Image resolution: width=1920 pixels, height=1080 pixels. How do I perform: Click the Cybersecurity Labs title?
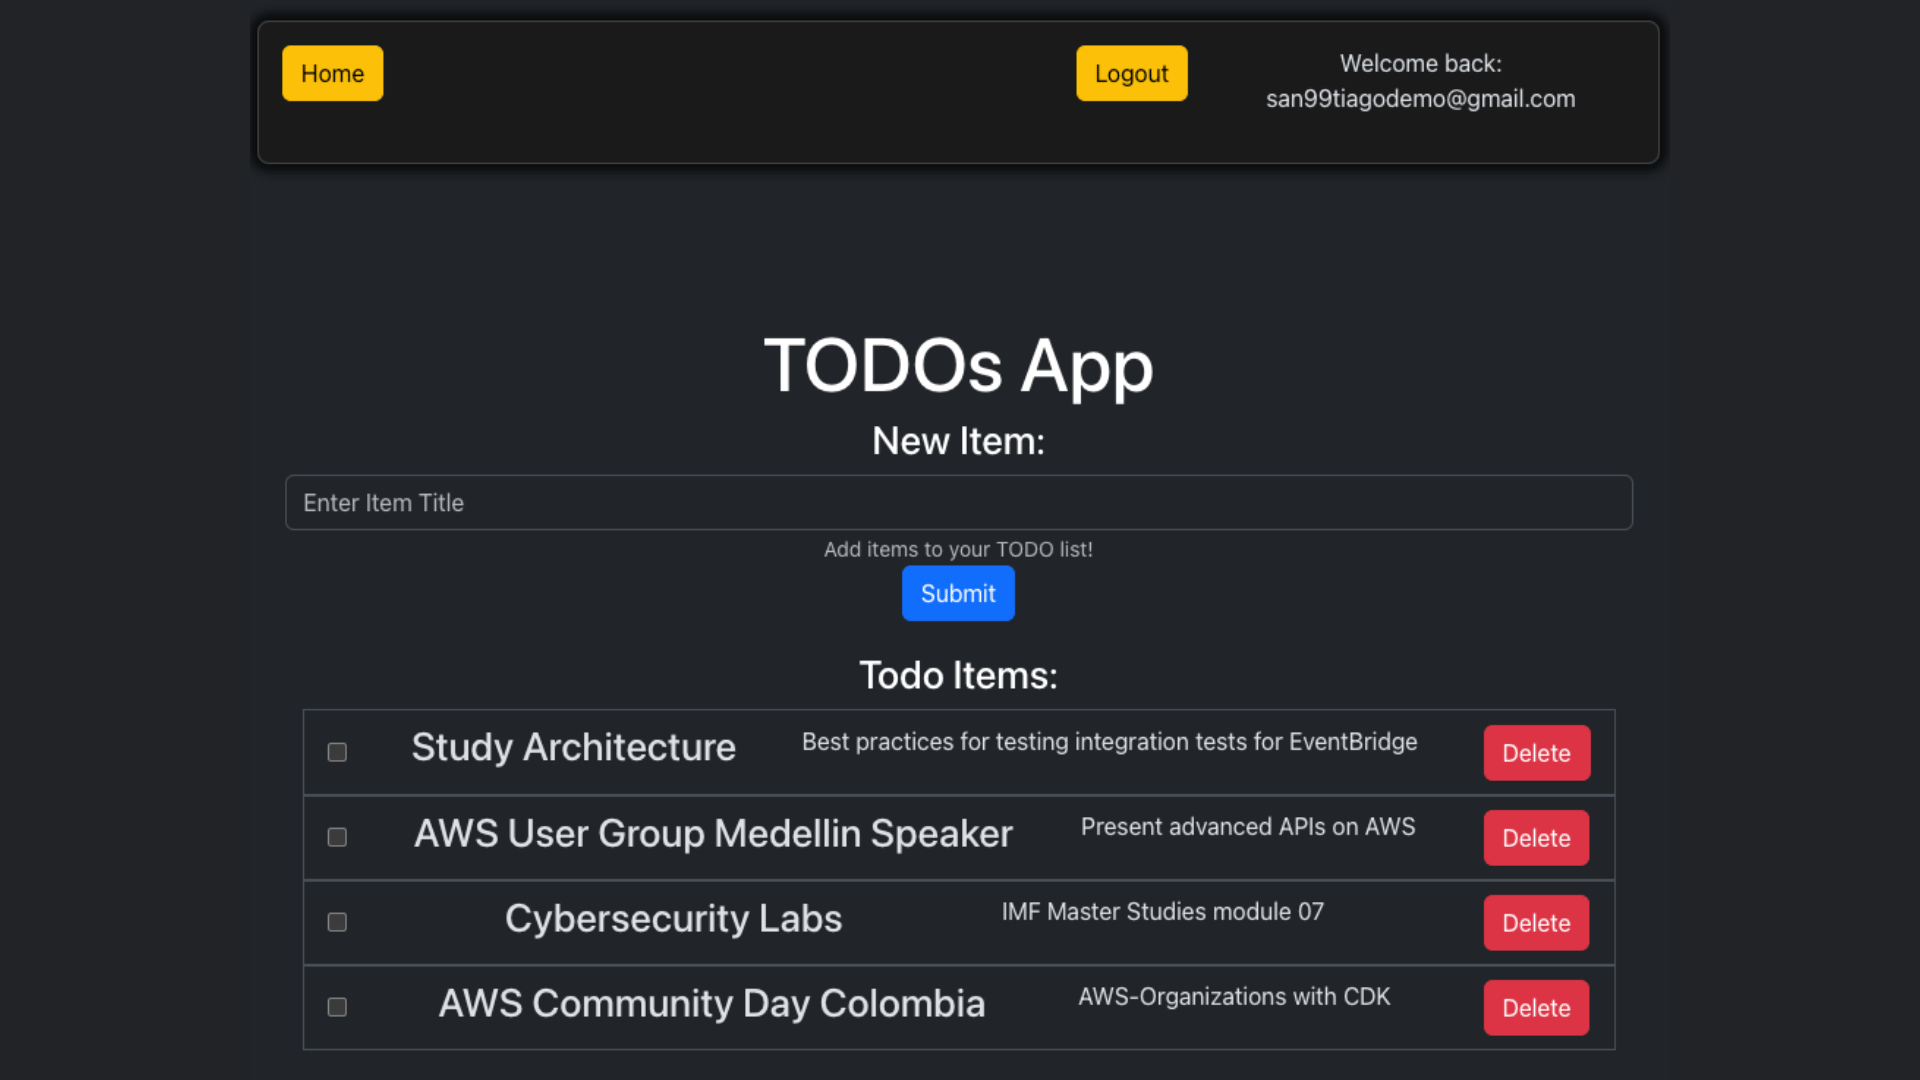click(673, 919)
